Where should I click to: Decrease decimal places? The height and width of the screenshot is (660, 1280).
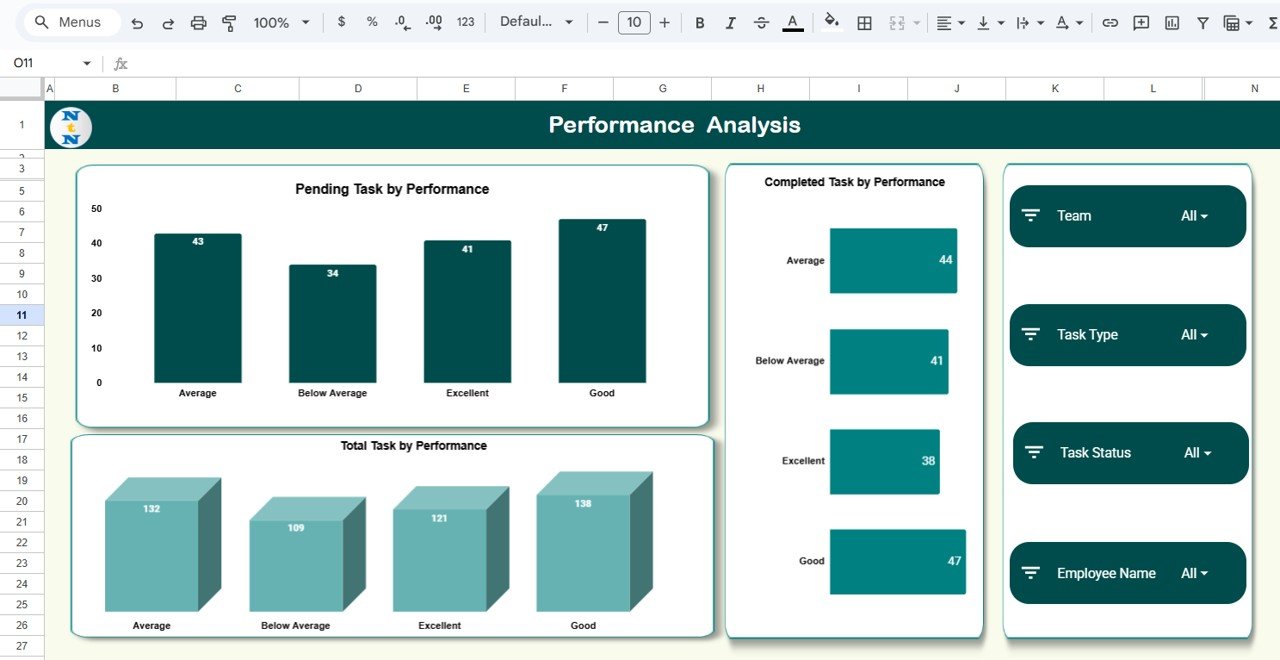click(x=402, y=21)
